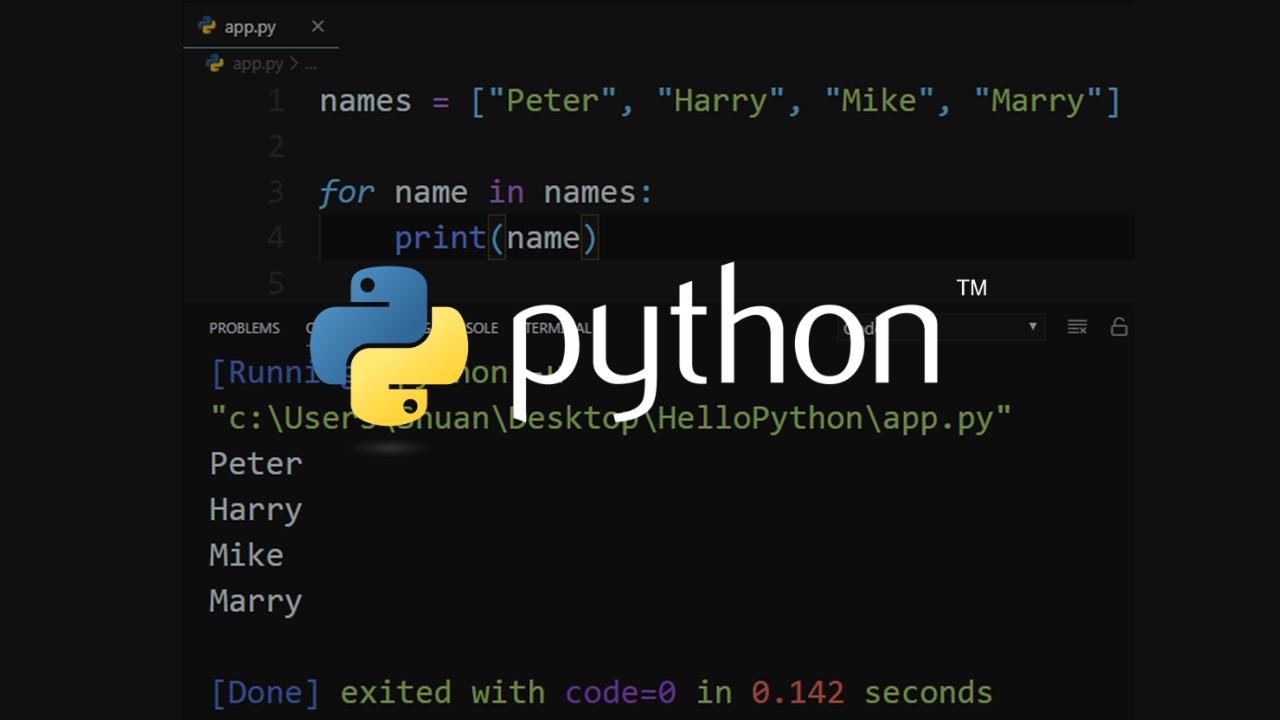The width and height of the screenshot is (1280, 720).
Task: Click line number 4 in the gutter
Action: click(x=276, y=238)
